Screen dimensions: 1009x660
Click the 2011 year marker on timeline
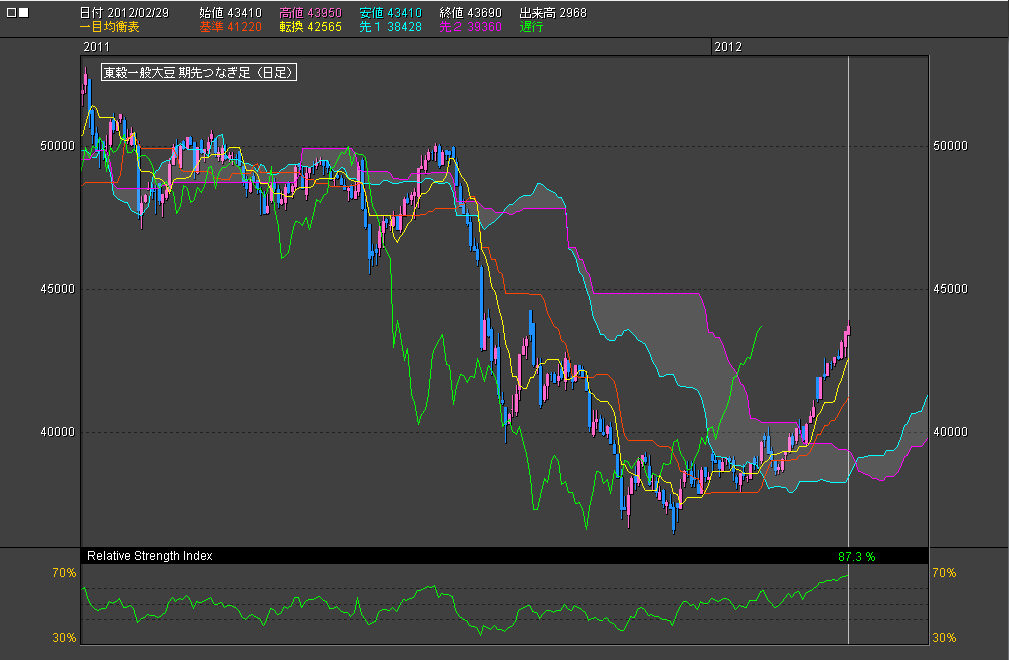tap(97, 47)
